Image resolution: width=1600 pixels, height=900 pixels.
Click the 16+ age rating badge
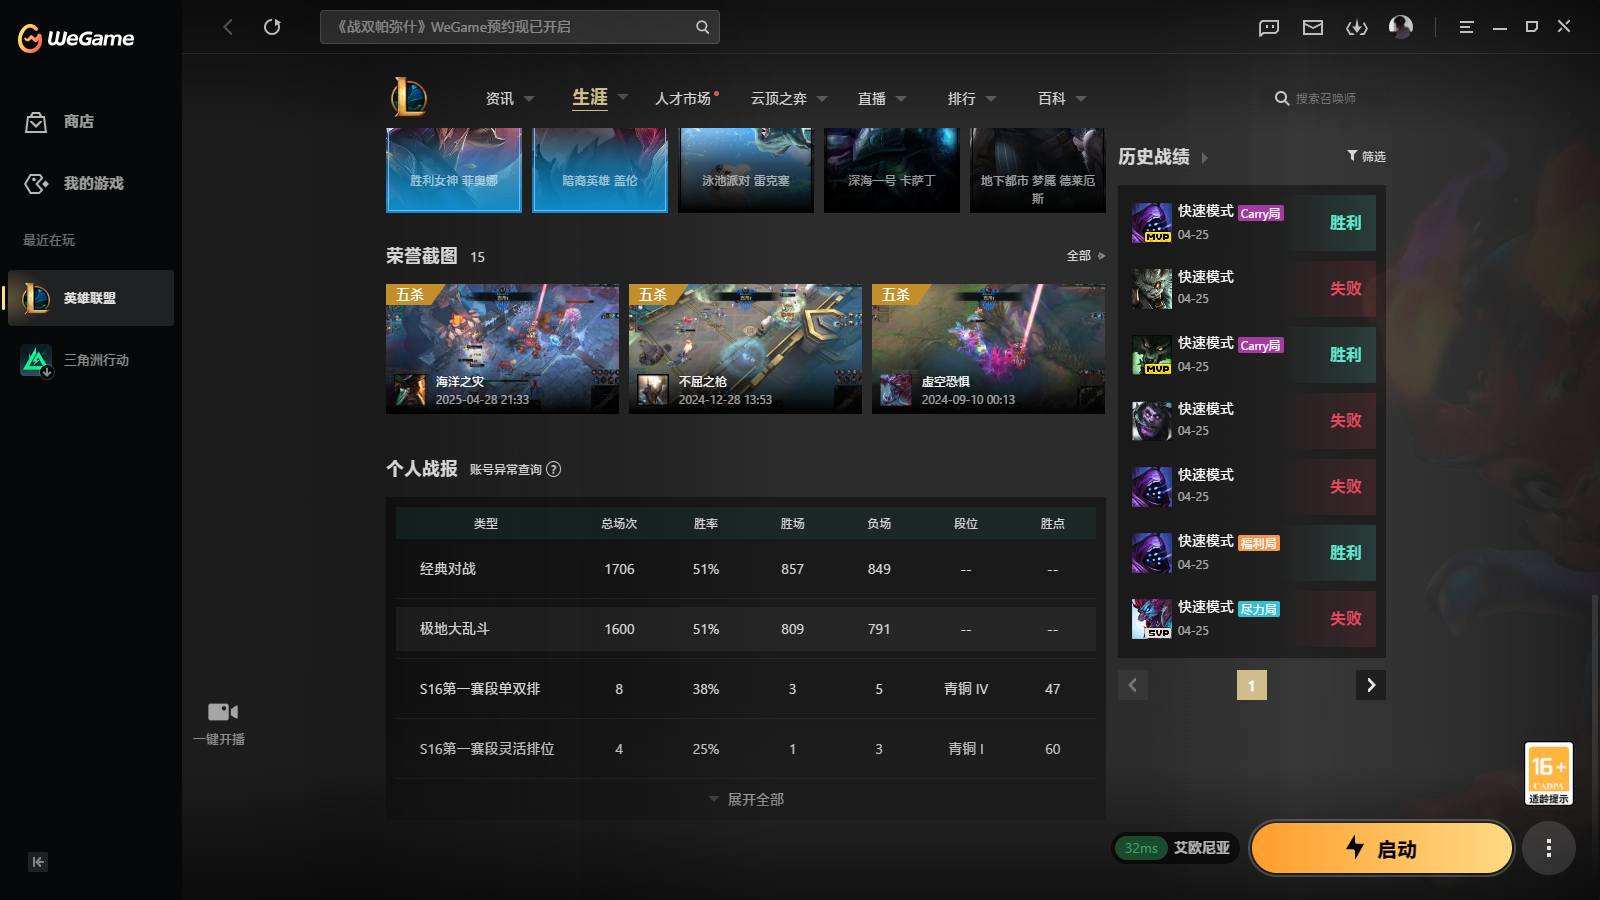1548,773
